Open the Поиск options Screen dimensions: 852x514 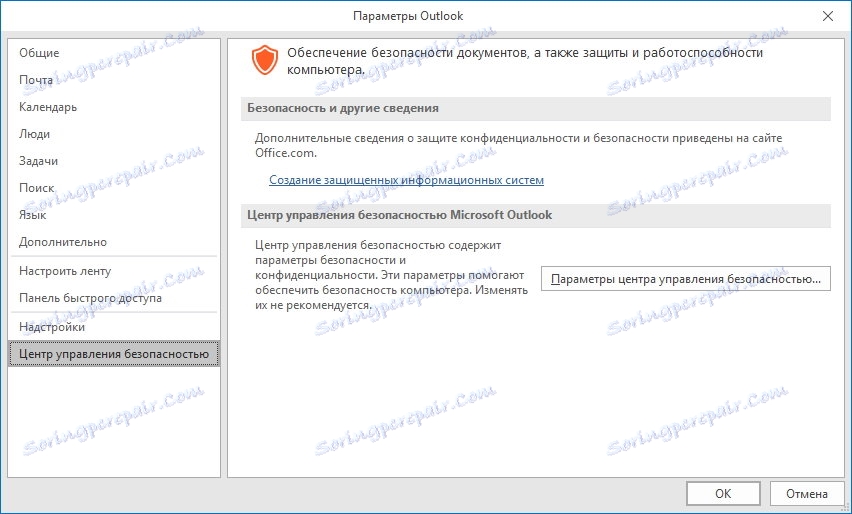coord(114,188)
